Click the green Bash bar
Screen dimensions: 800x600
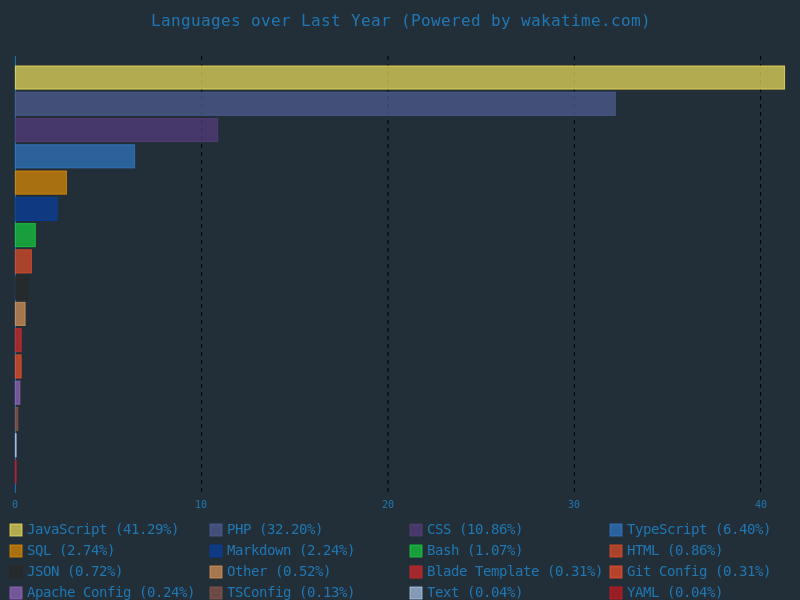click(x=25, y=235)
